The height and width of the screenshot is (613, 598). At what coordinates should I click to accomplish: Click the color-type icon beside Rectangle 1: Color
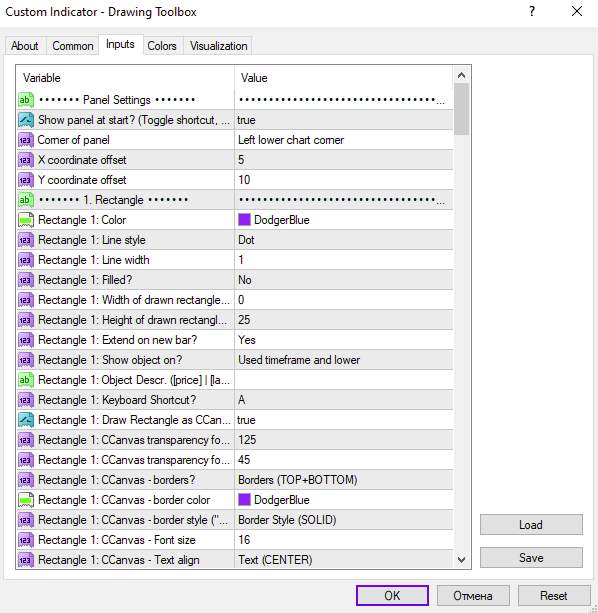point(26,220)
